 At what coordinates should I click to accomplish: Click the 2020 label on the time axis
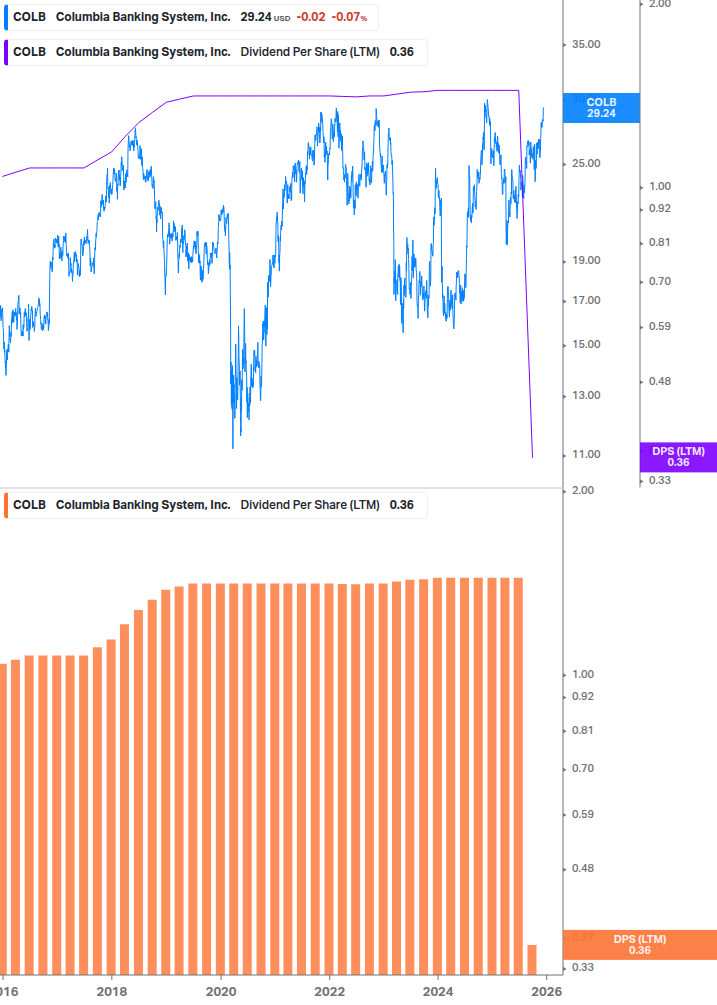click(x=220, y=992)
